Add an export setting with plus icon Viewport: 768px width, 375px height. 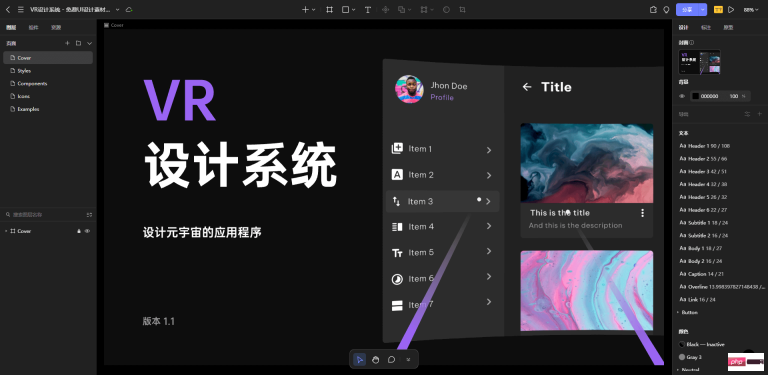[760, 114]
